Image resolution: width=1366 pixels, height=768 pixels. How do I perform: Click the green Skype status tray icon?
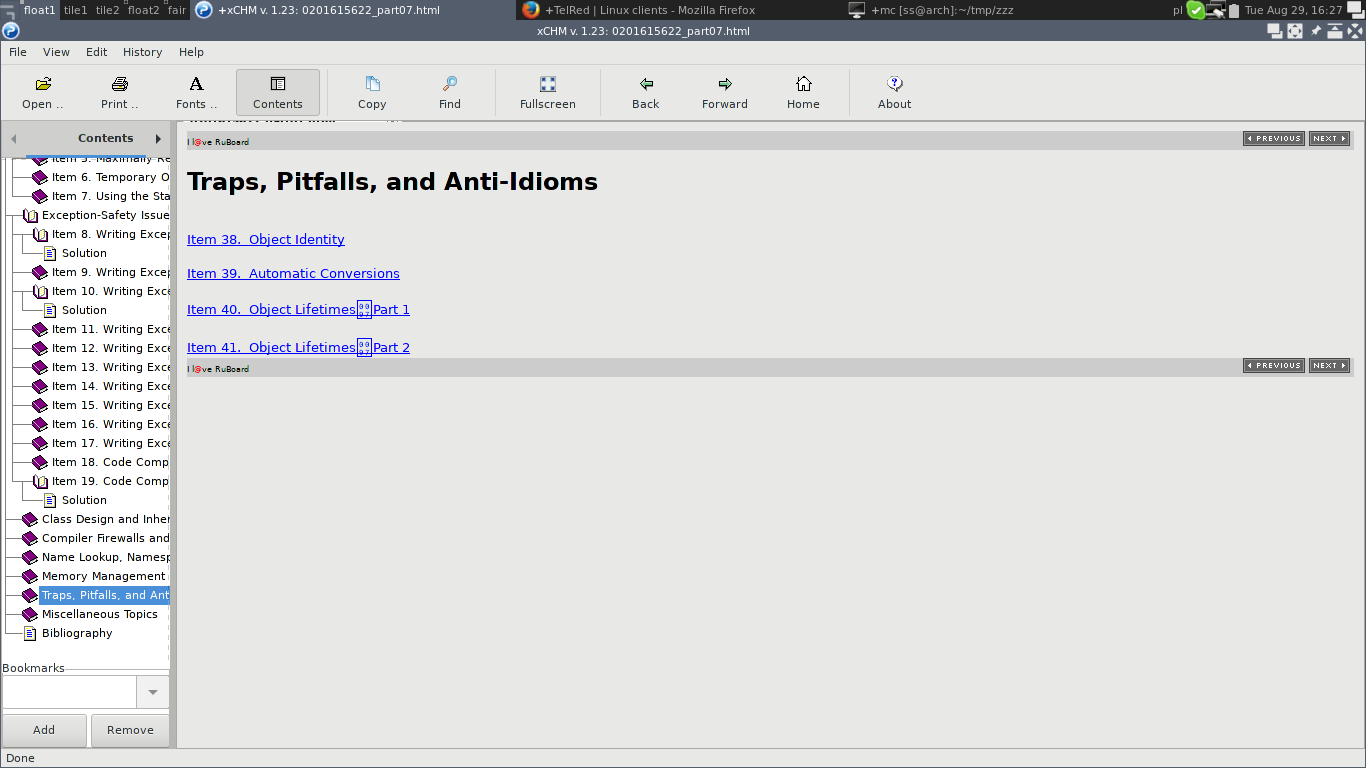coord(1196,10)
